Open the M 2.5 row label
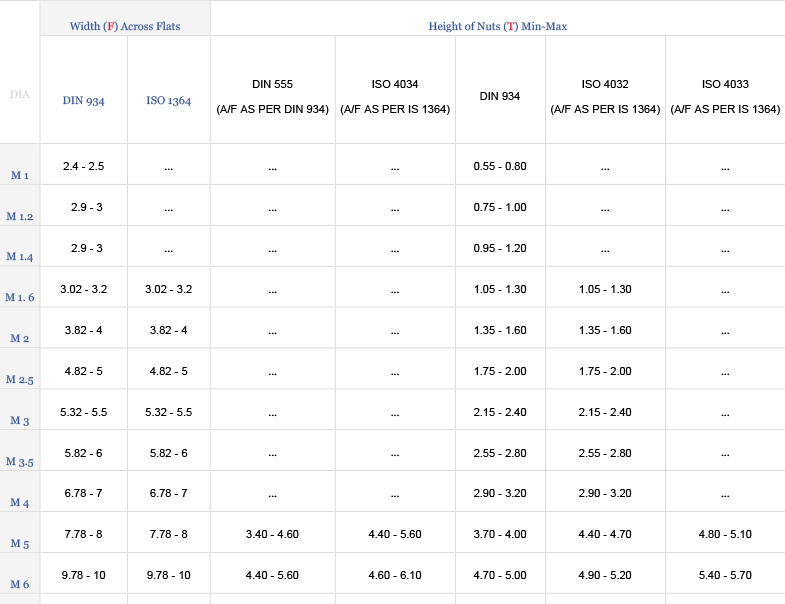Image resolution: width=785 pixels, height=604 pixels. point(20,380)
